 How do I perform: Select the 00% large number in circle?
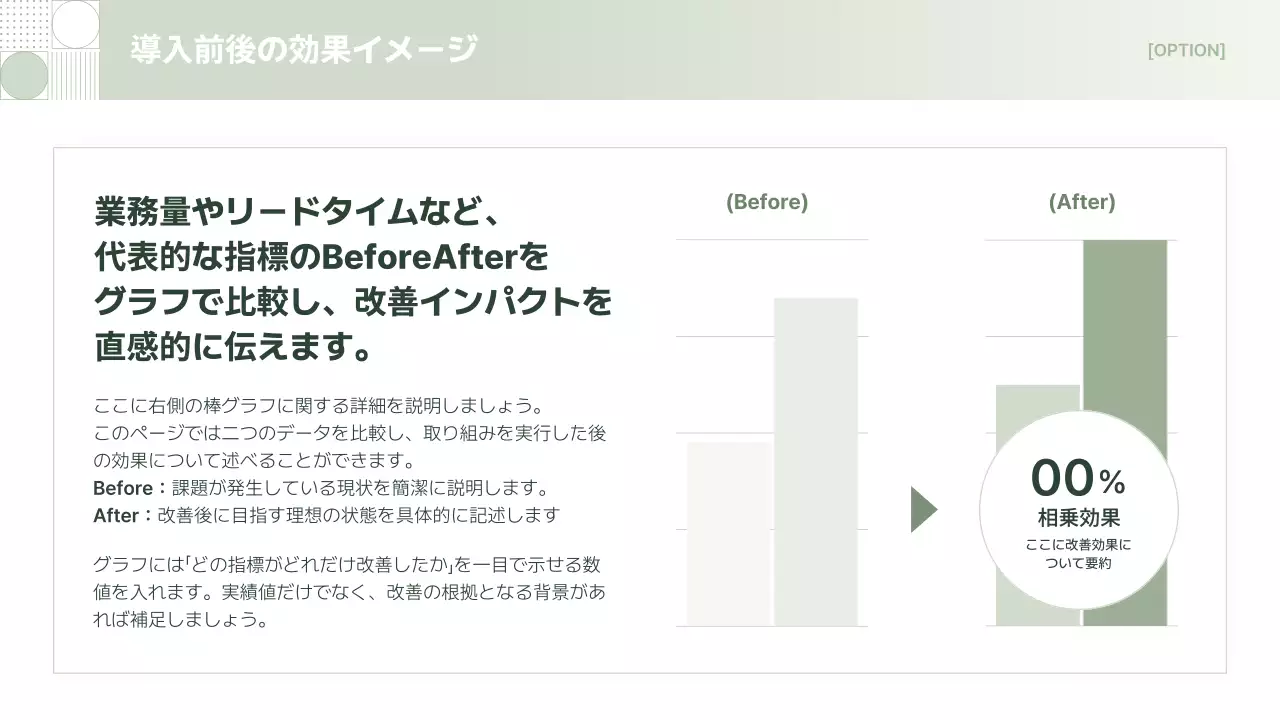pyautogui.click(x=1063, y=478)
